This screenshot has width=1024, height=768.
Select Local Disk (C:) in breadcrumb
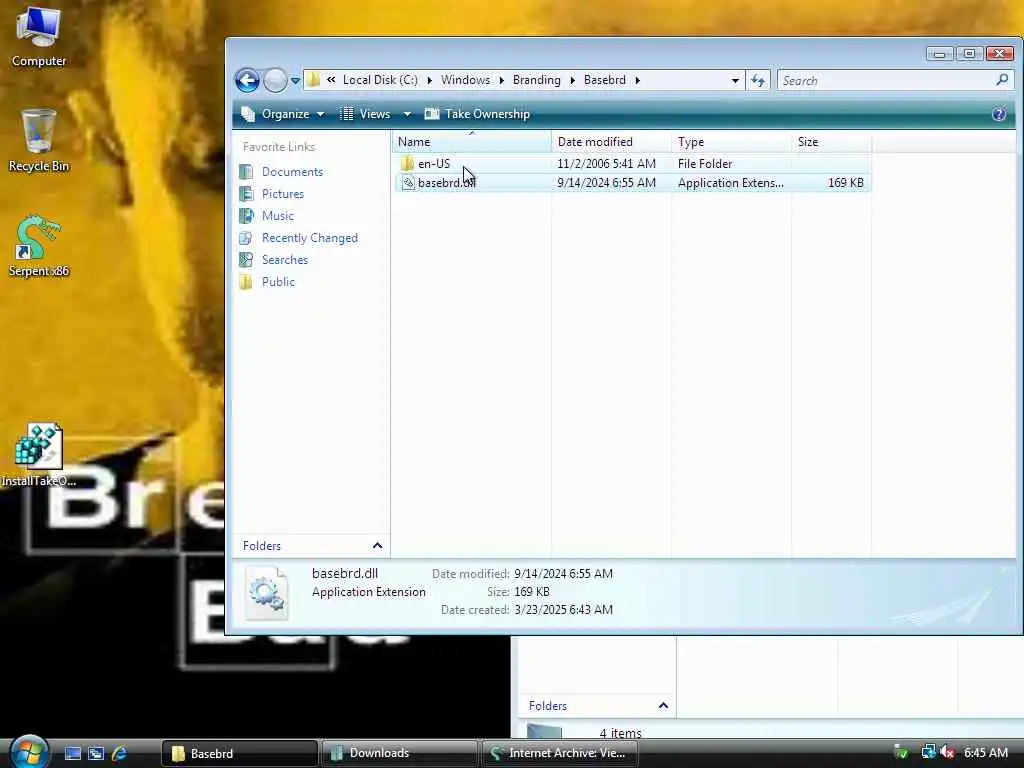[380, 80]
